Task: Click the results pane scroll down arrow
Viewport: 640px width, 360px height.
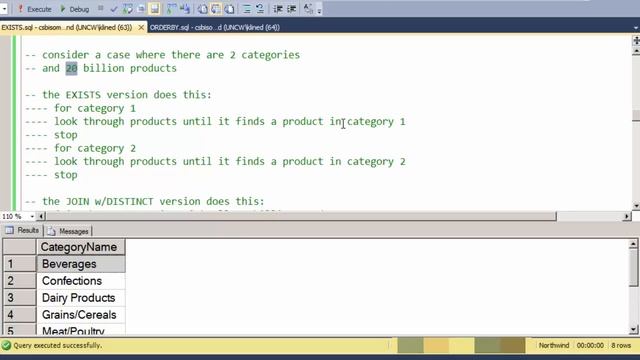Action: 633,329
